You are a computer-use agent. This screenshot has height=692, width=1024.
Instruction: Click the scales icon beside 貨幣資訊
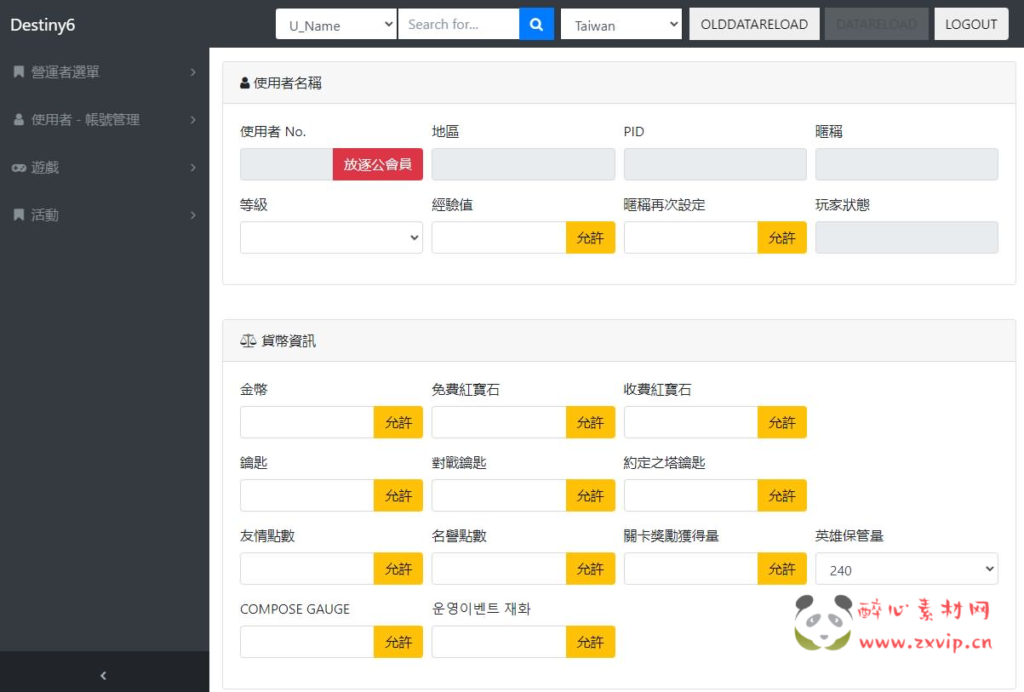[x=247, y=340]
